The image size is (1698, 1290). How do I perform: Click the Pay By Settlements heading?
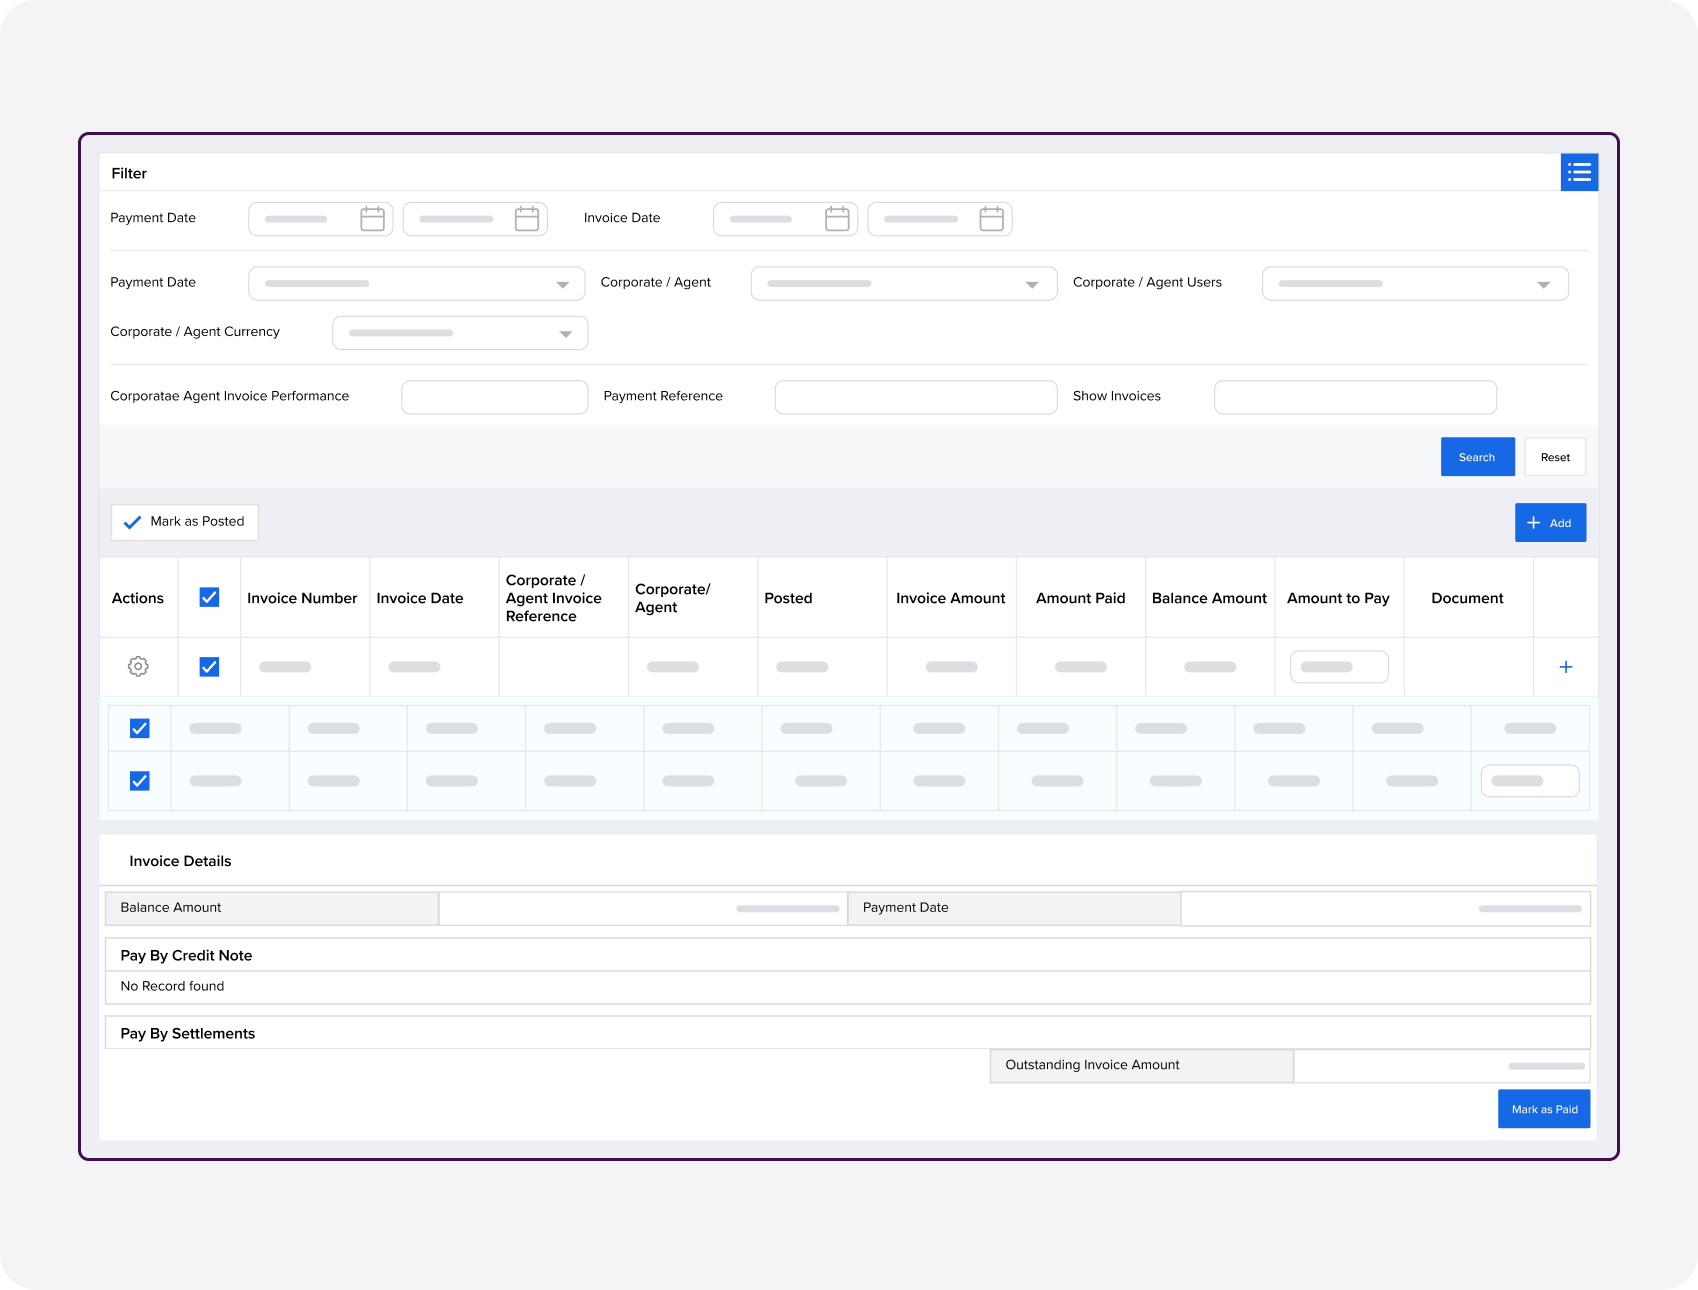188,1033
